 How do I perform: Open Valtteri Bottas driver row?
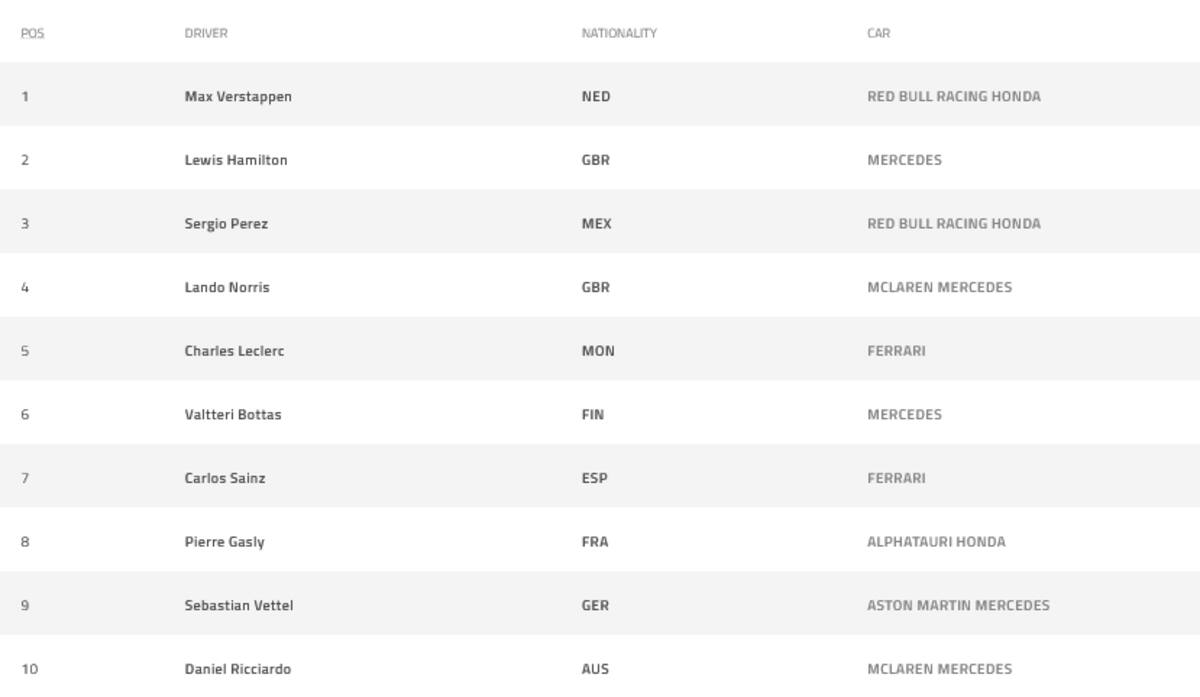click(x=233, y=414)
